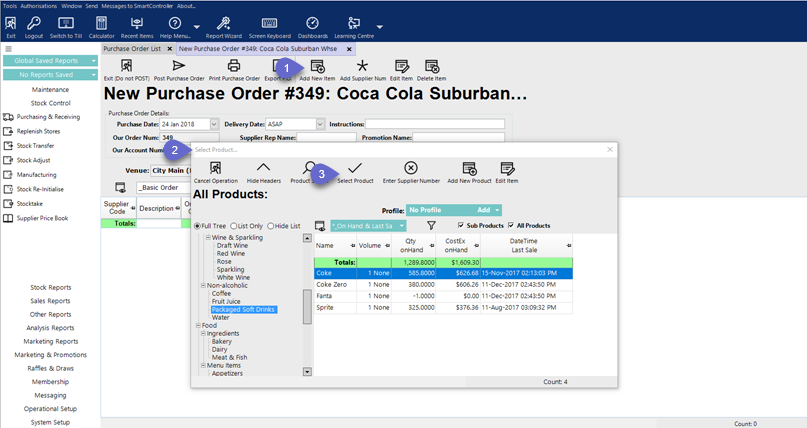Hide headers using the Hide Headers icon
This screenshot has width=807, height=428.
(264, 168)
